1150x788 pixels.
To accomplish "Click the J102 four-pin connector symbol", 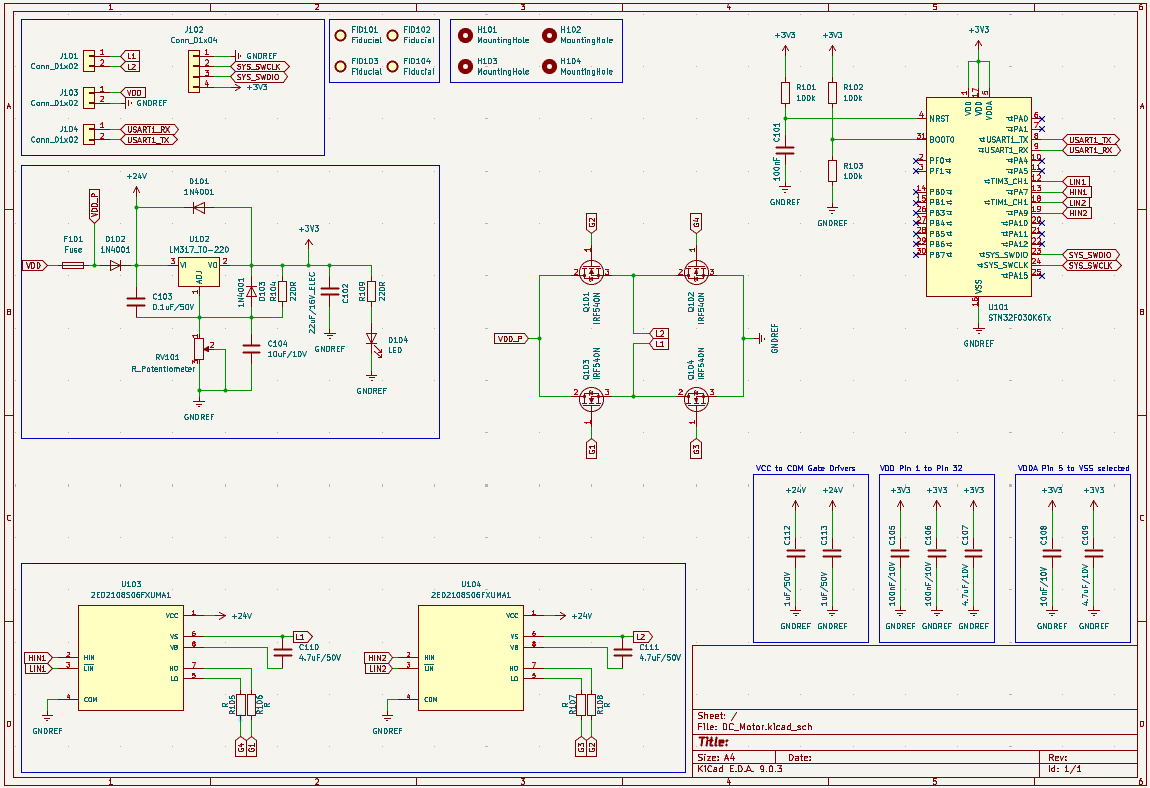I will point(194,70).
